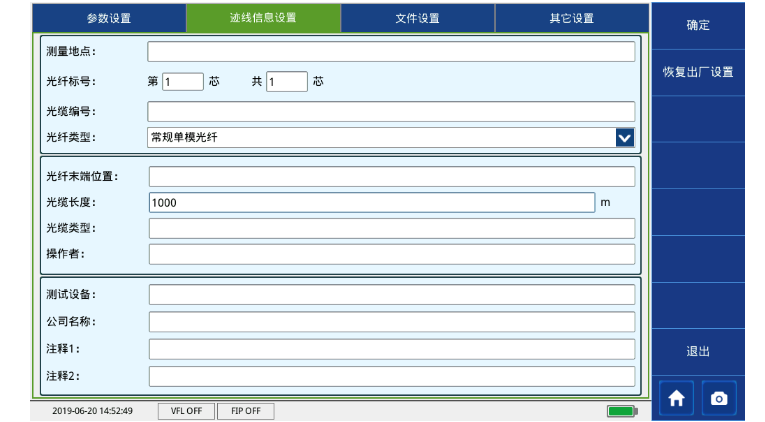Edit the 光缆长度 field showing 1000
This screenshot has width=765, height=422.
pos(372,202)
